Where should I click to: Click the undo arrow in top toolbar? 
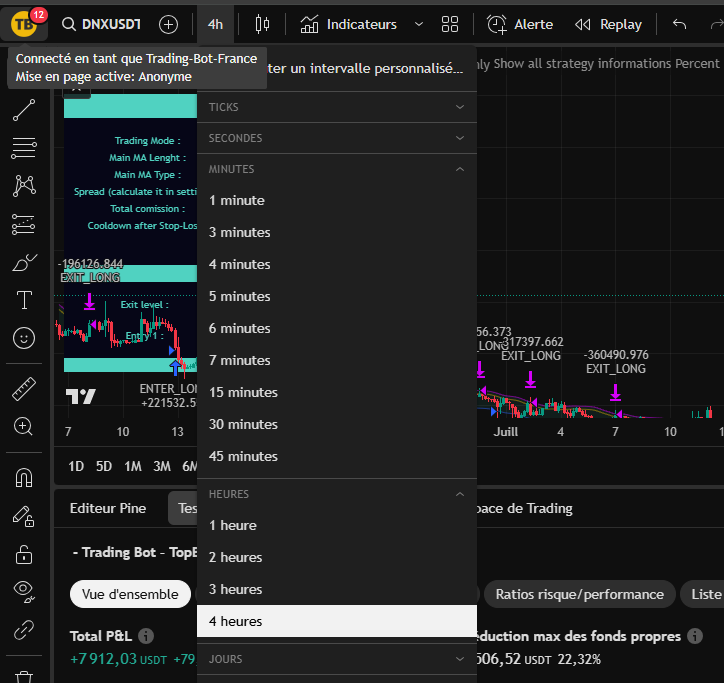tap(680, 24)
